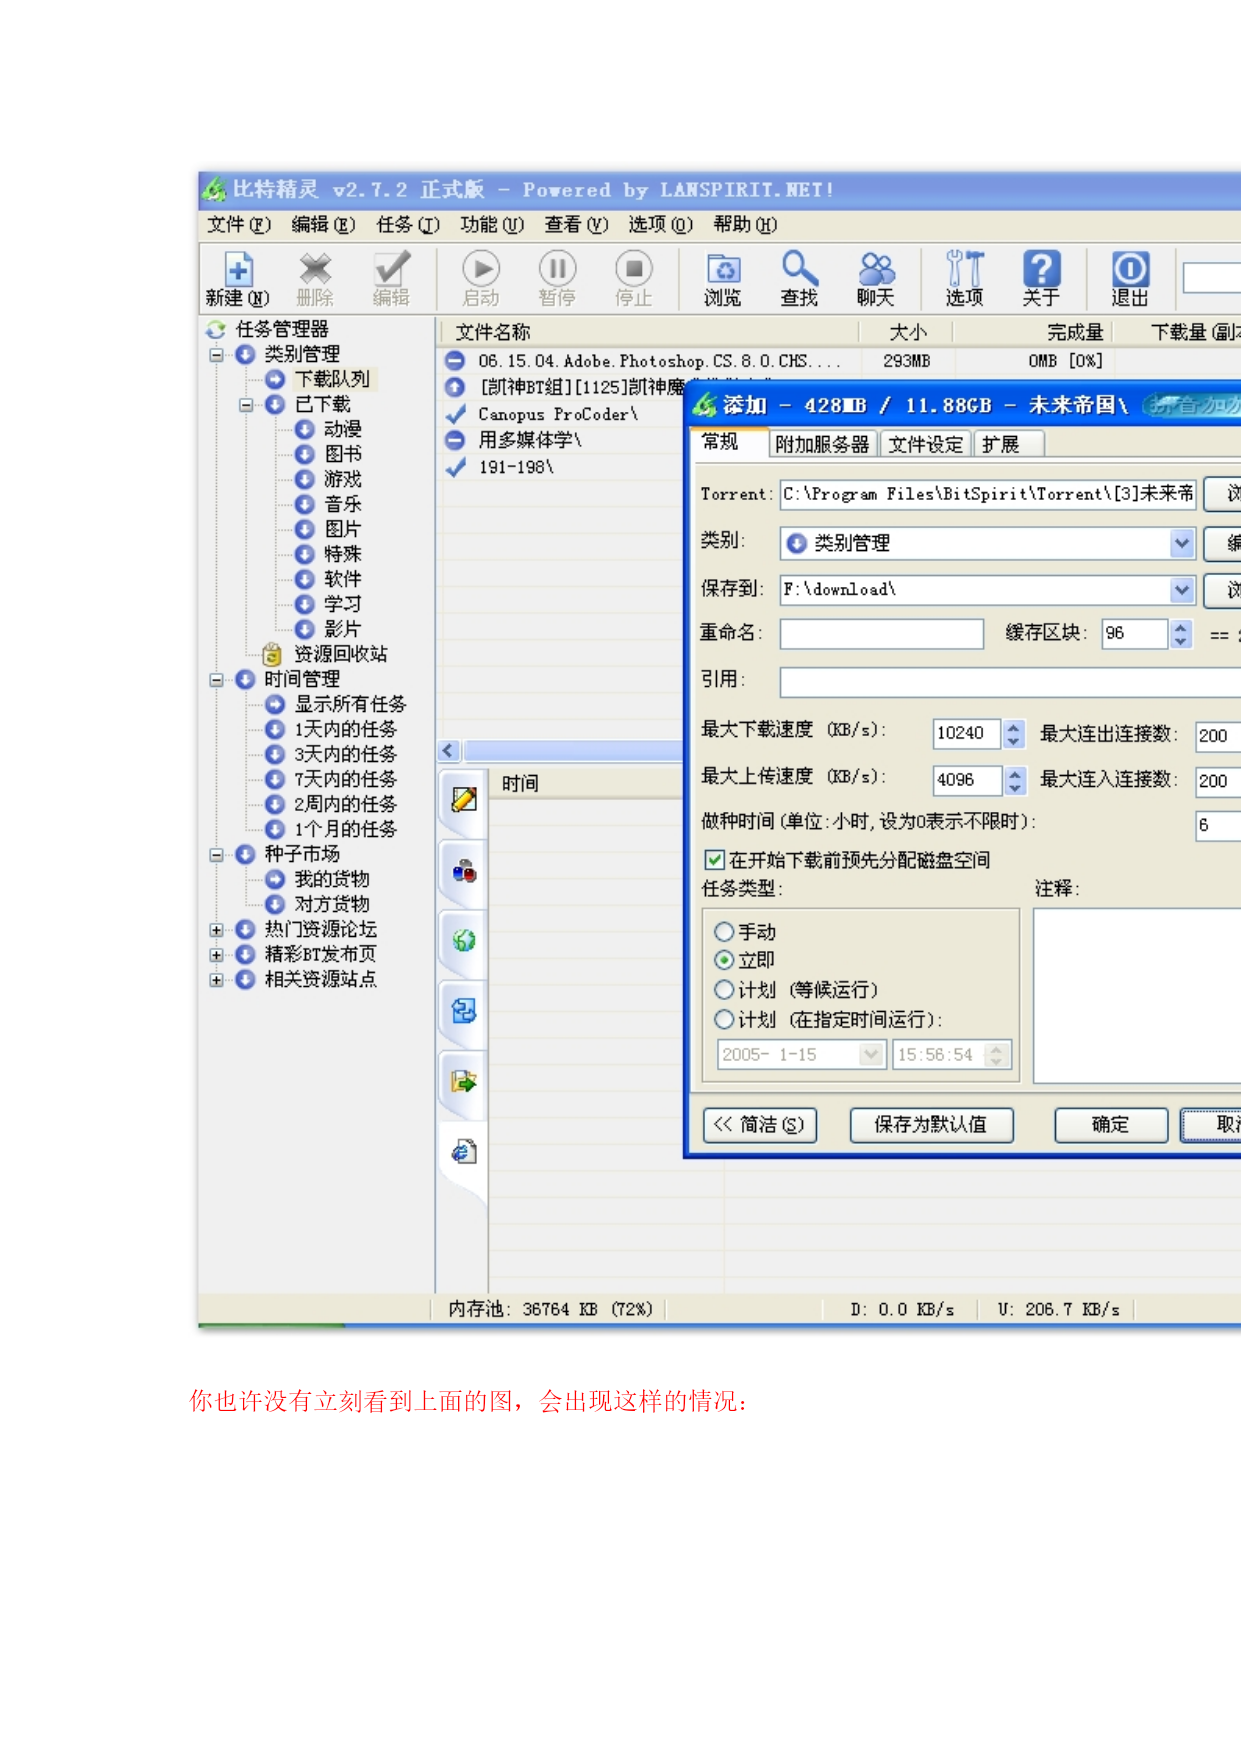
Task: Toggle 在开始下载前预先分配磁盘空间 checkbox
Action: 714,860
